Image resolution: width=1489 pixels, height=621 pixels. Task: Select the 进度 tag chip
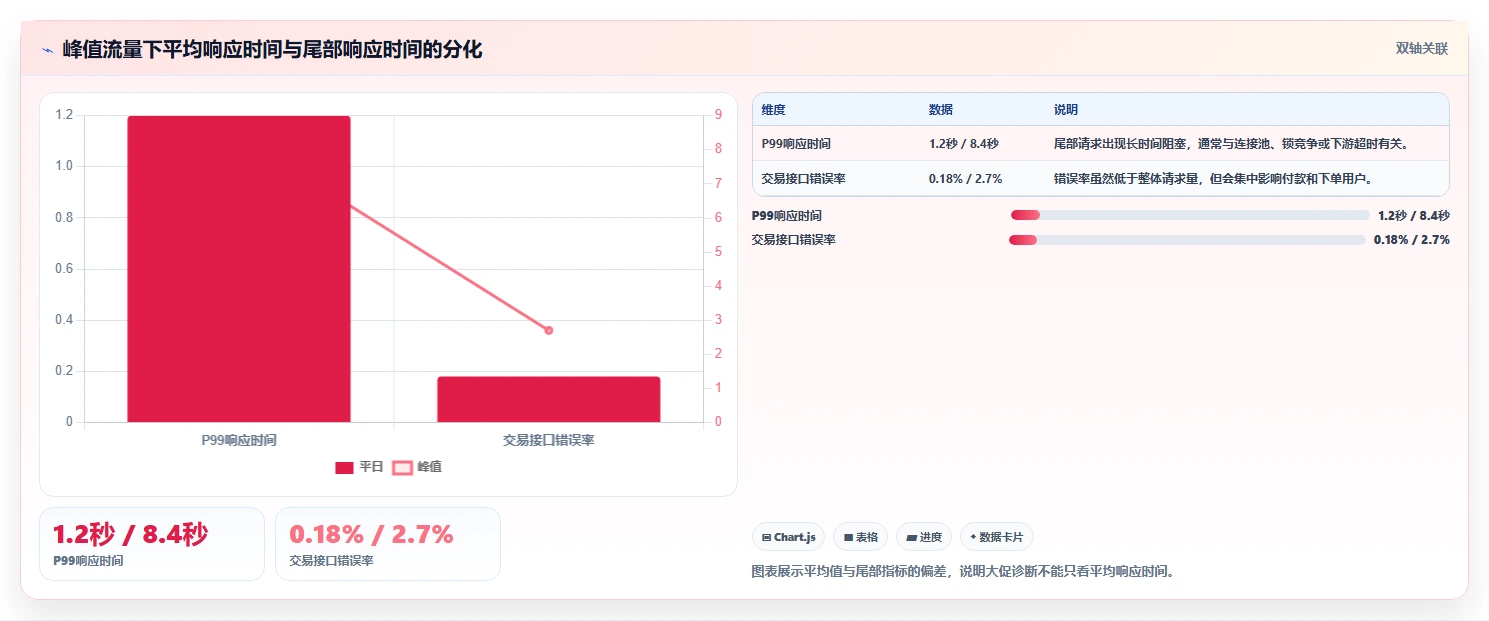(924, 537)
